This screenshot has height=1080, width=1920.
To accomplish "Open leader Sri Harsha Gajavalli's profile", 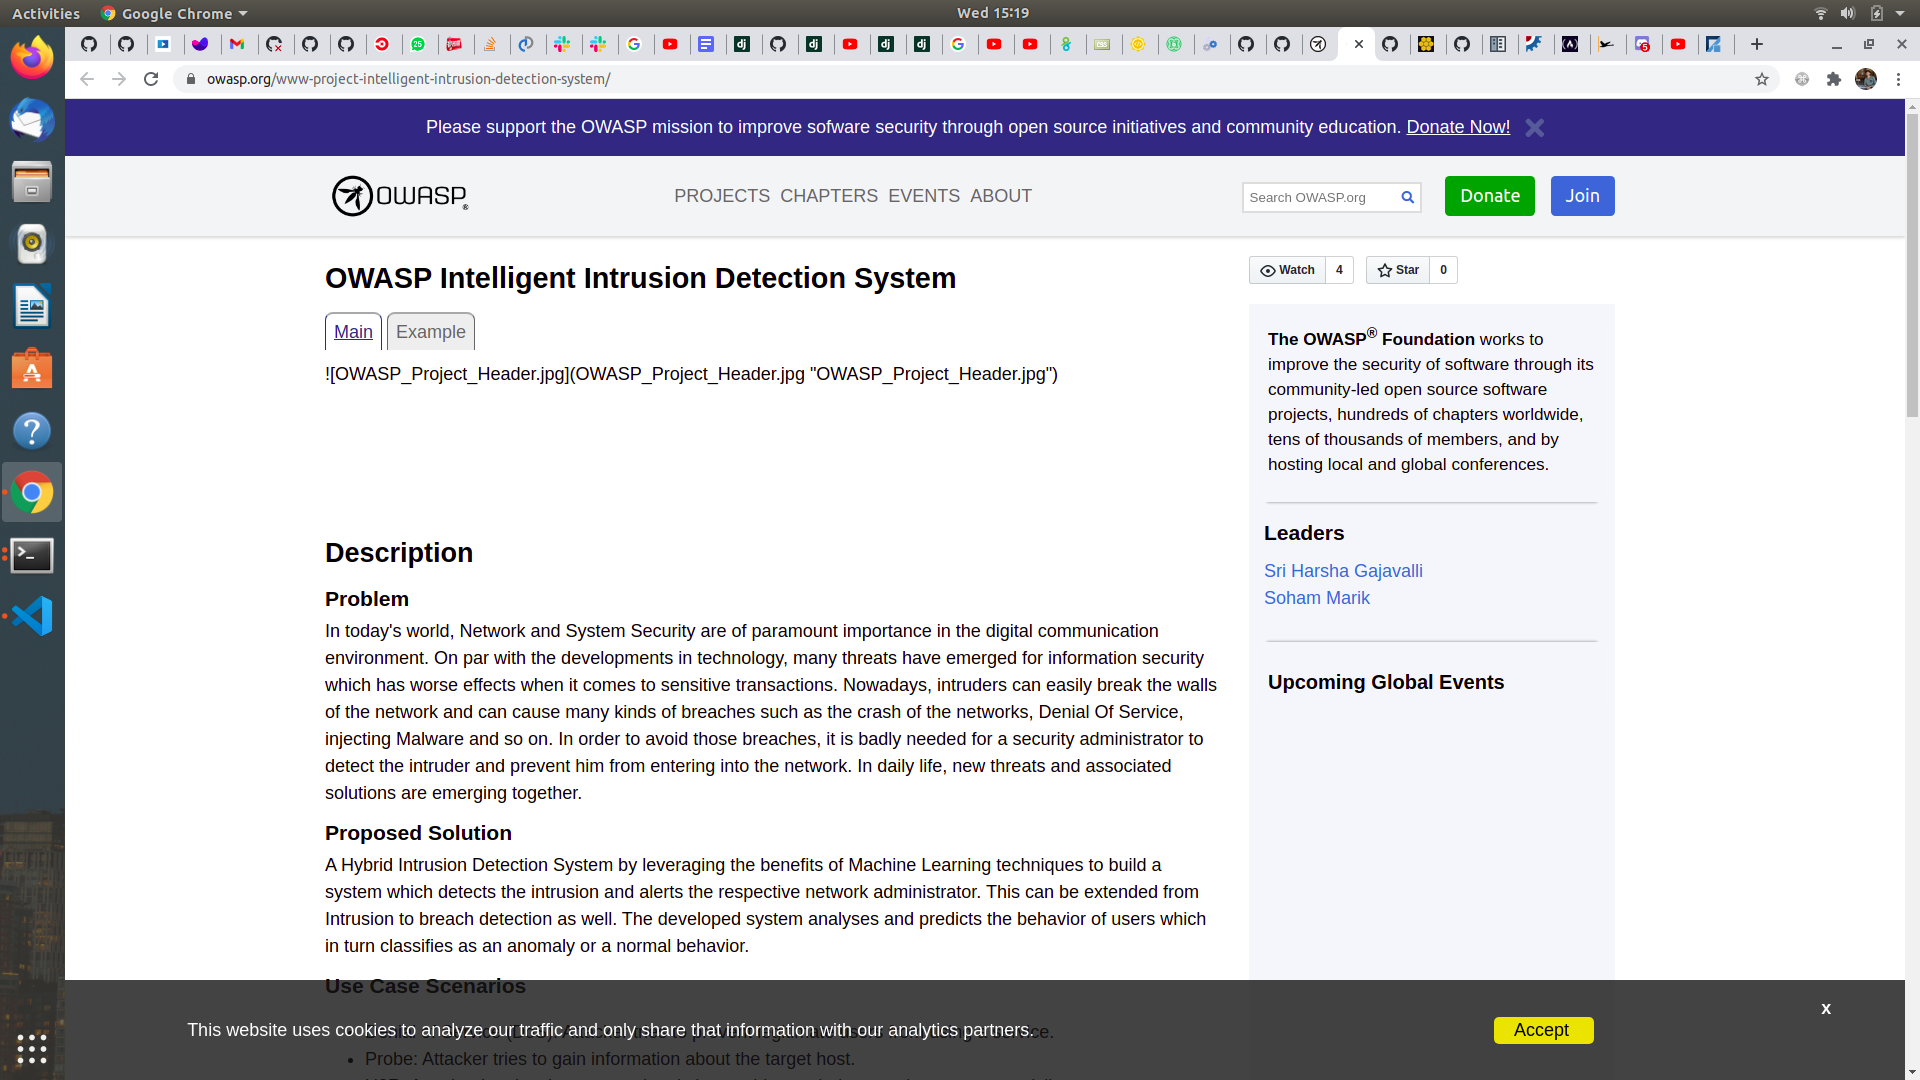I will click(1343, 571).
